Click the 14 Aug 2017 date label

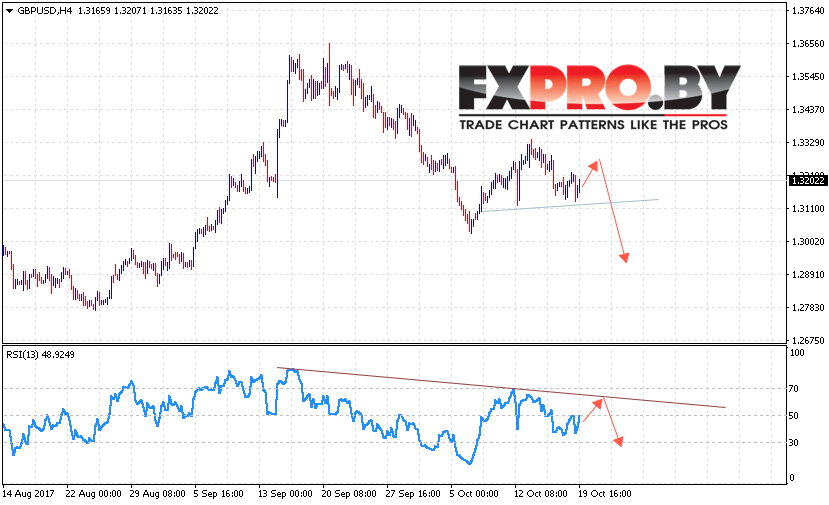(29, 494)
